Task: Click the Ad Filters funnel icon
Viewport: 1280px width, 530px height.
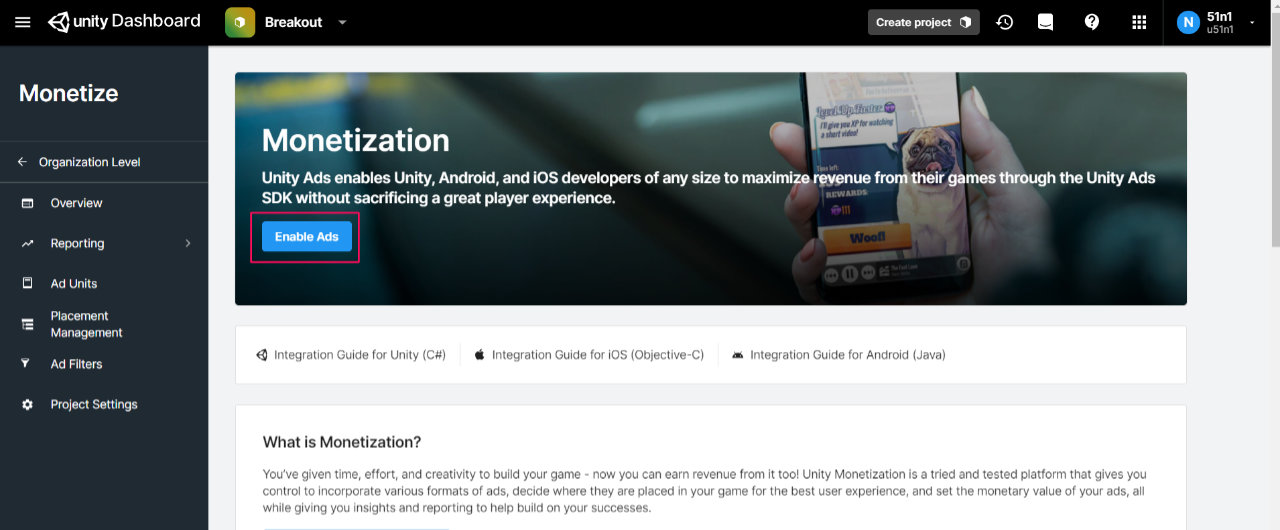Action: 26,364
